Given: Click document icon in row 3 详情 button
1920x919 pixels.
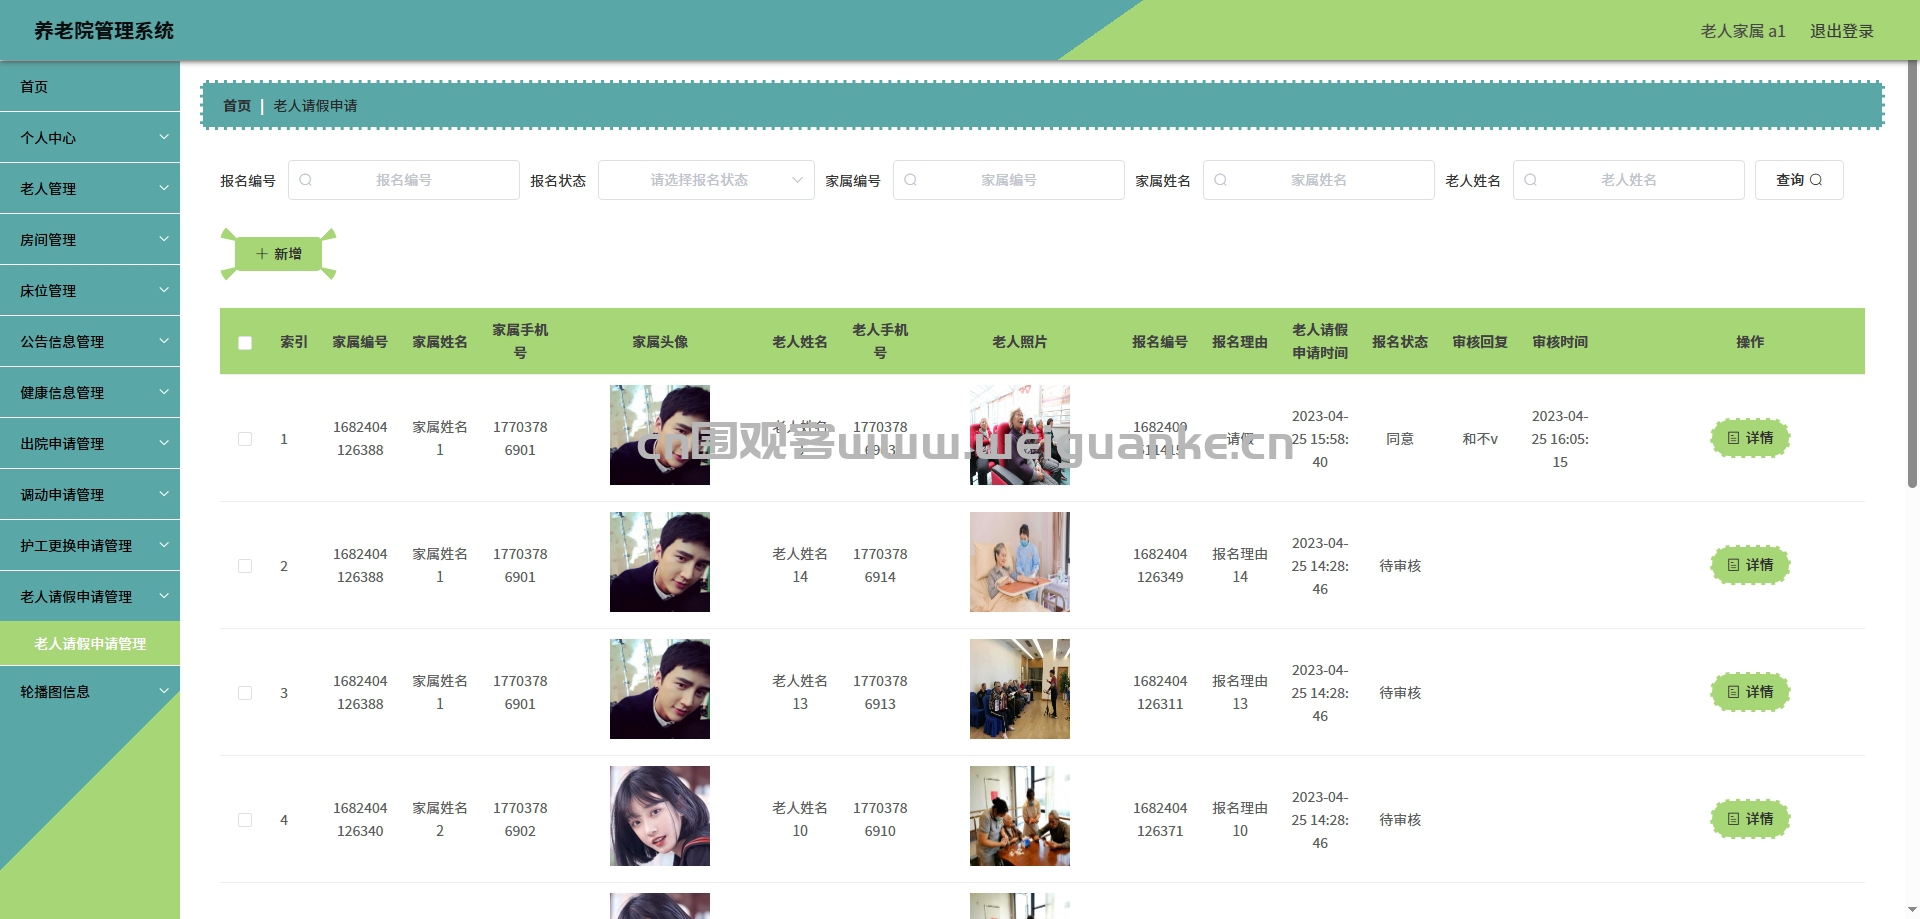Looking at the screenshot, I should (1733, 692).
